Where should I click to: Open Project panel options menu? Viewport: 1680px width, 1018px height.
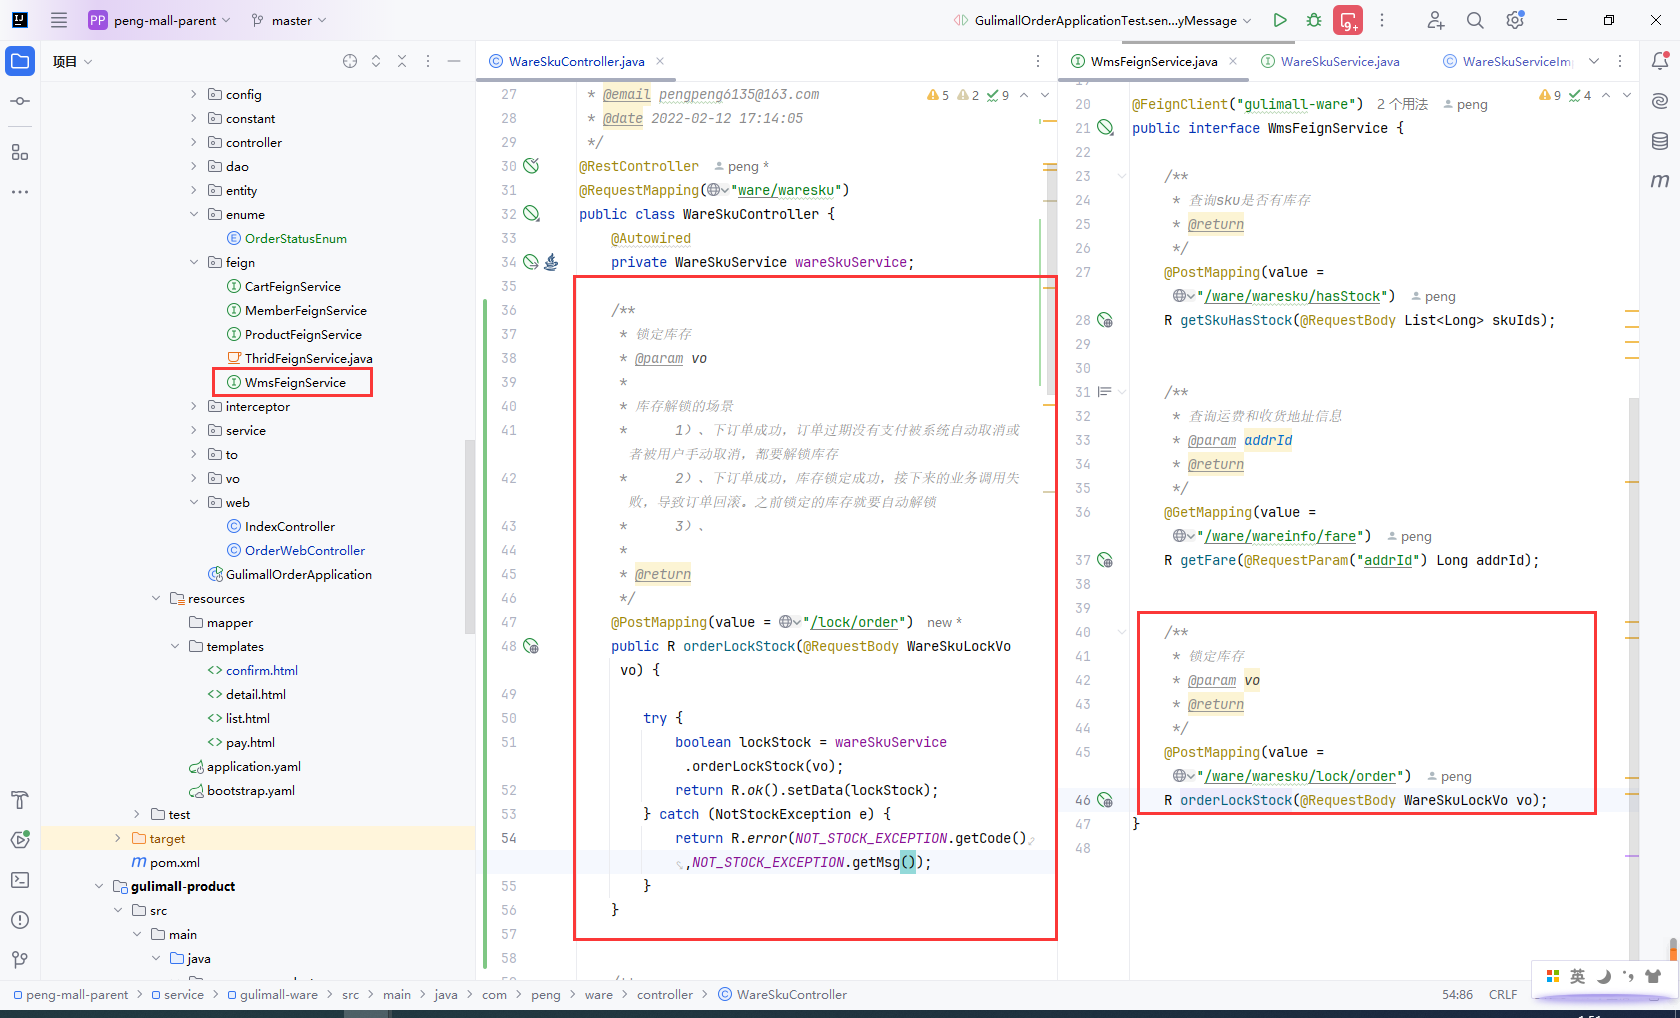[428, 61]
